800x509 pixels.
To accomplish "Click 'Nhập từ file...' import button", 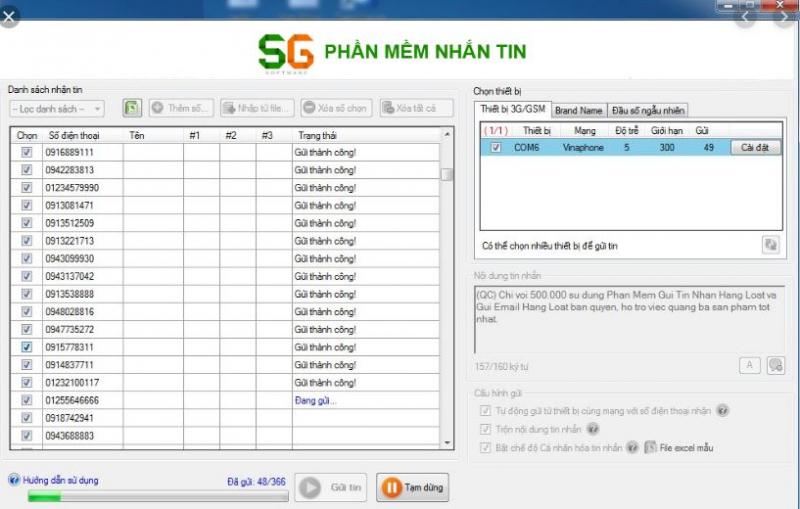I will [257, 108].
